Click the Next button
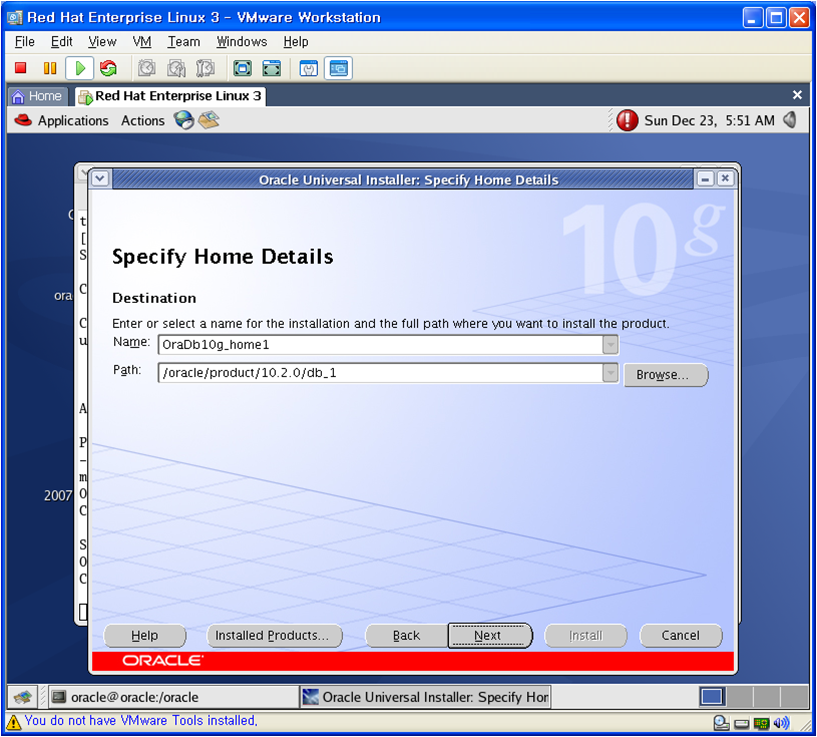Screen dimensions: 817x737 [x=490, y=635]
